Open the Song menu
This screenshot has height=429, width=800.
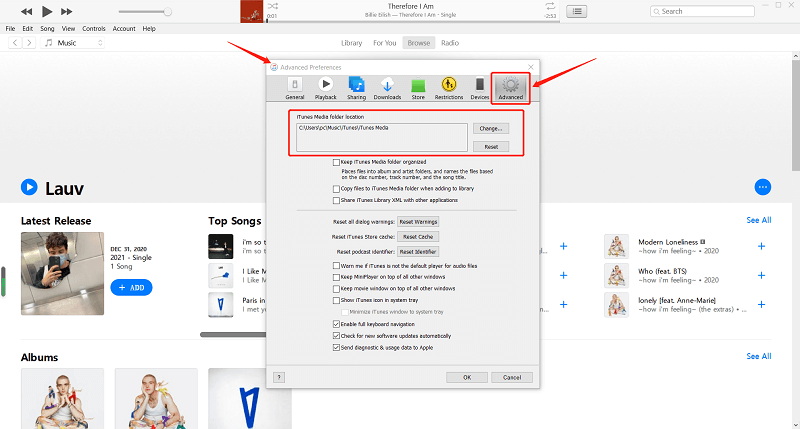(x=47, y=29)
